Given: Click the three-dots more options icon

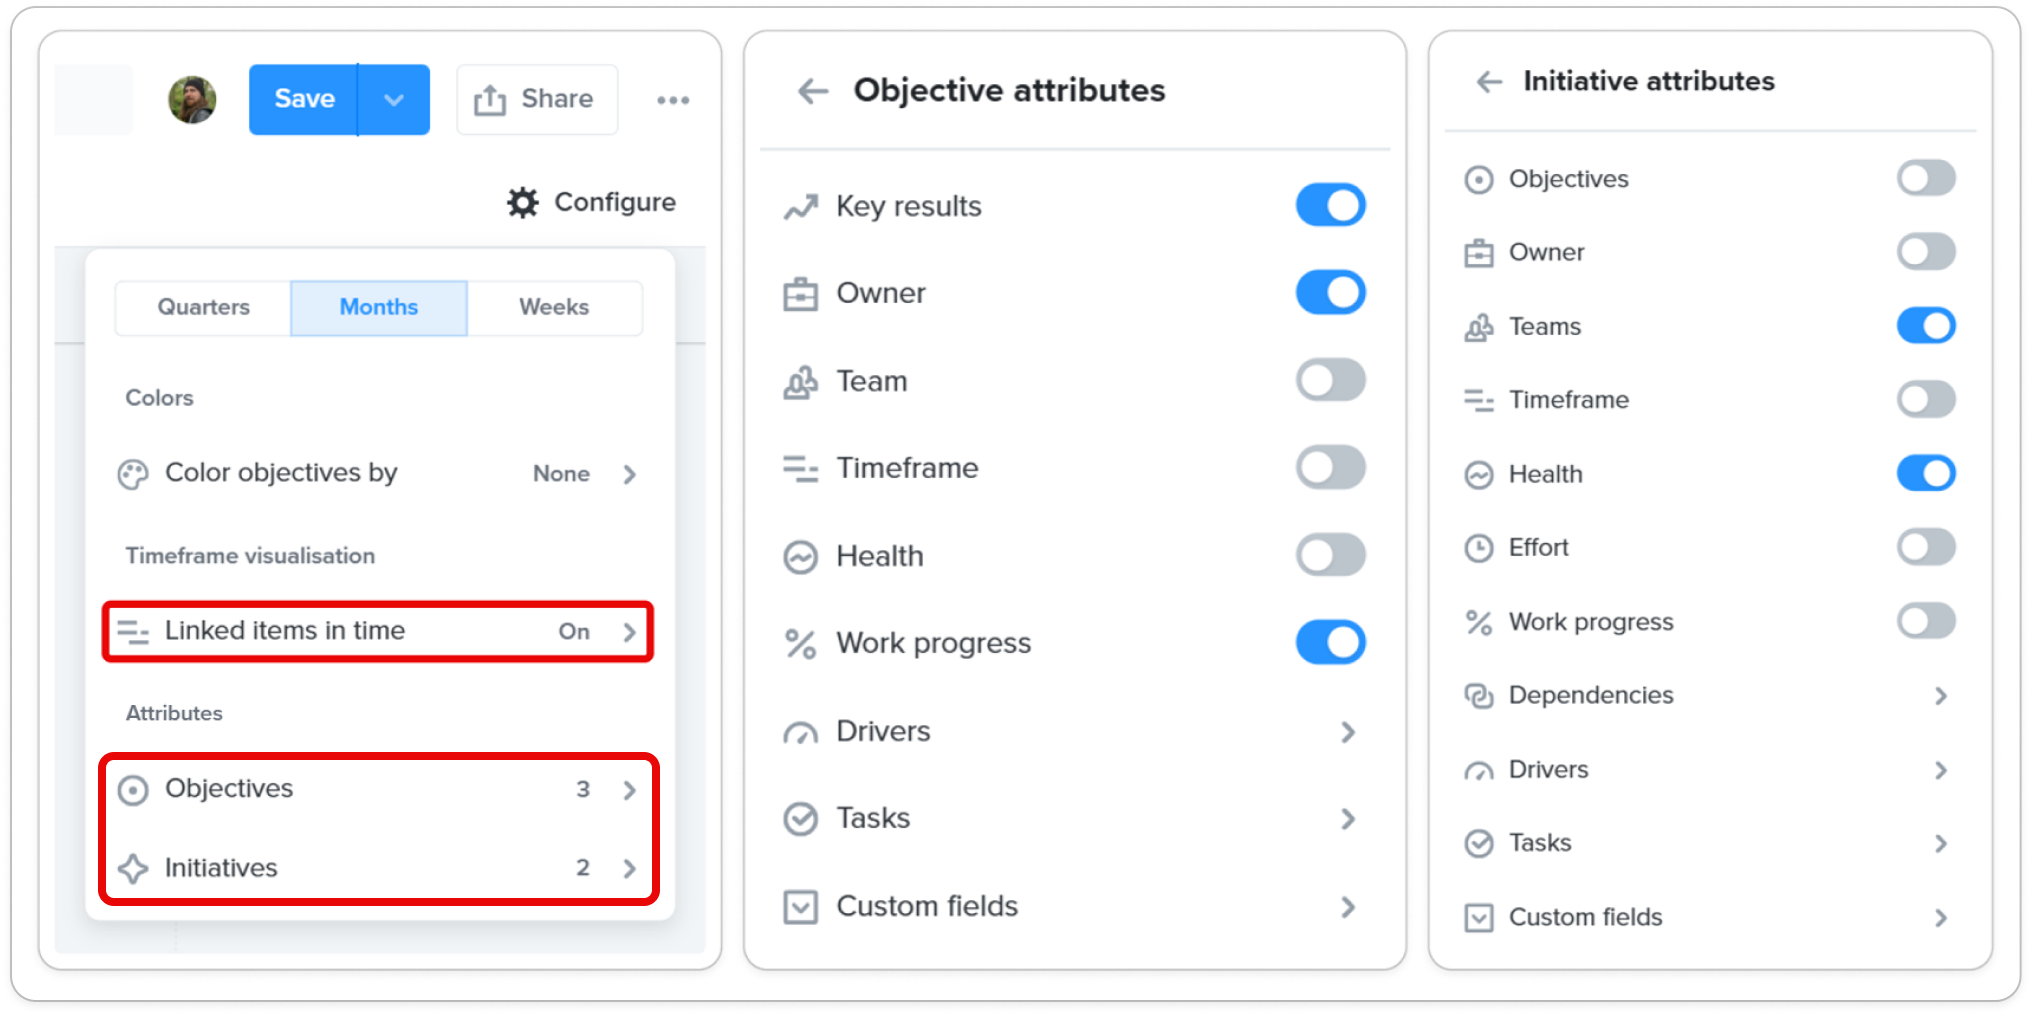Looking at the screenshot, I should click(673, 100).
